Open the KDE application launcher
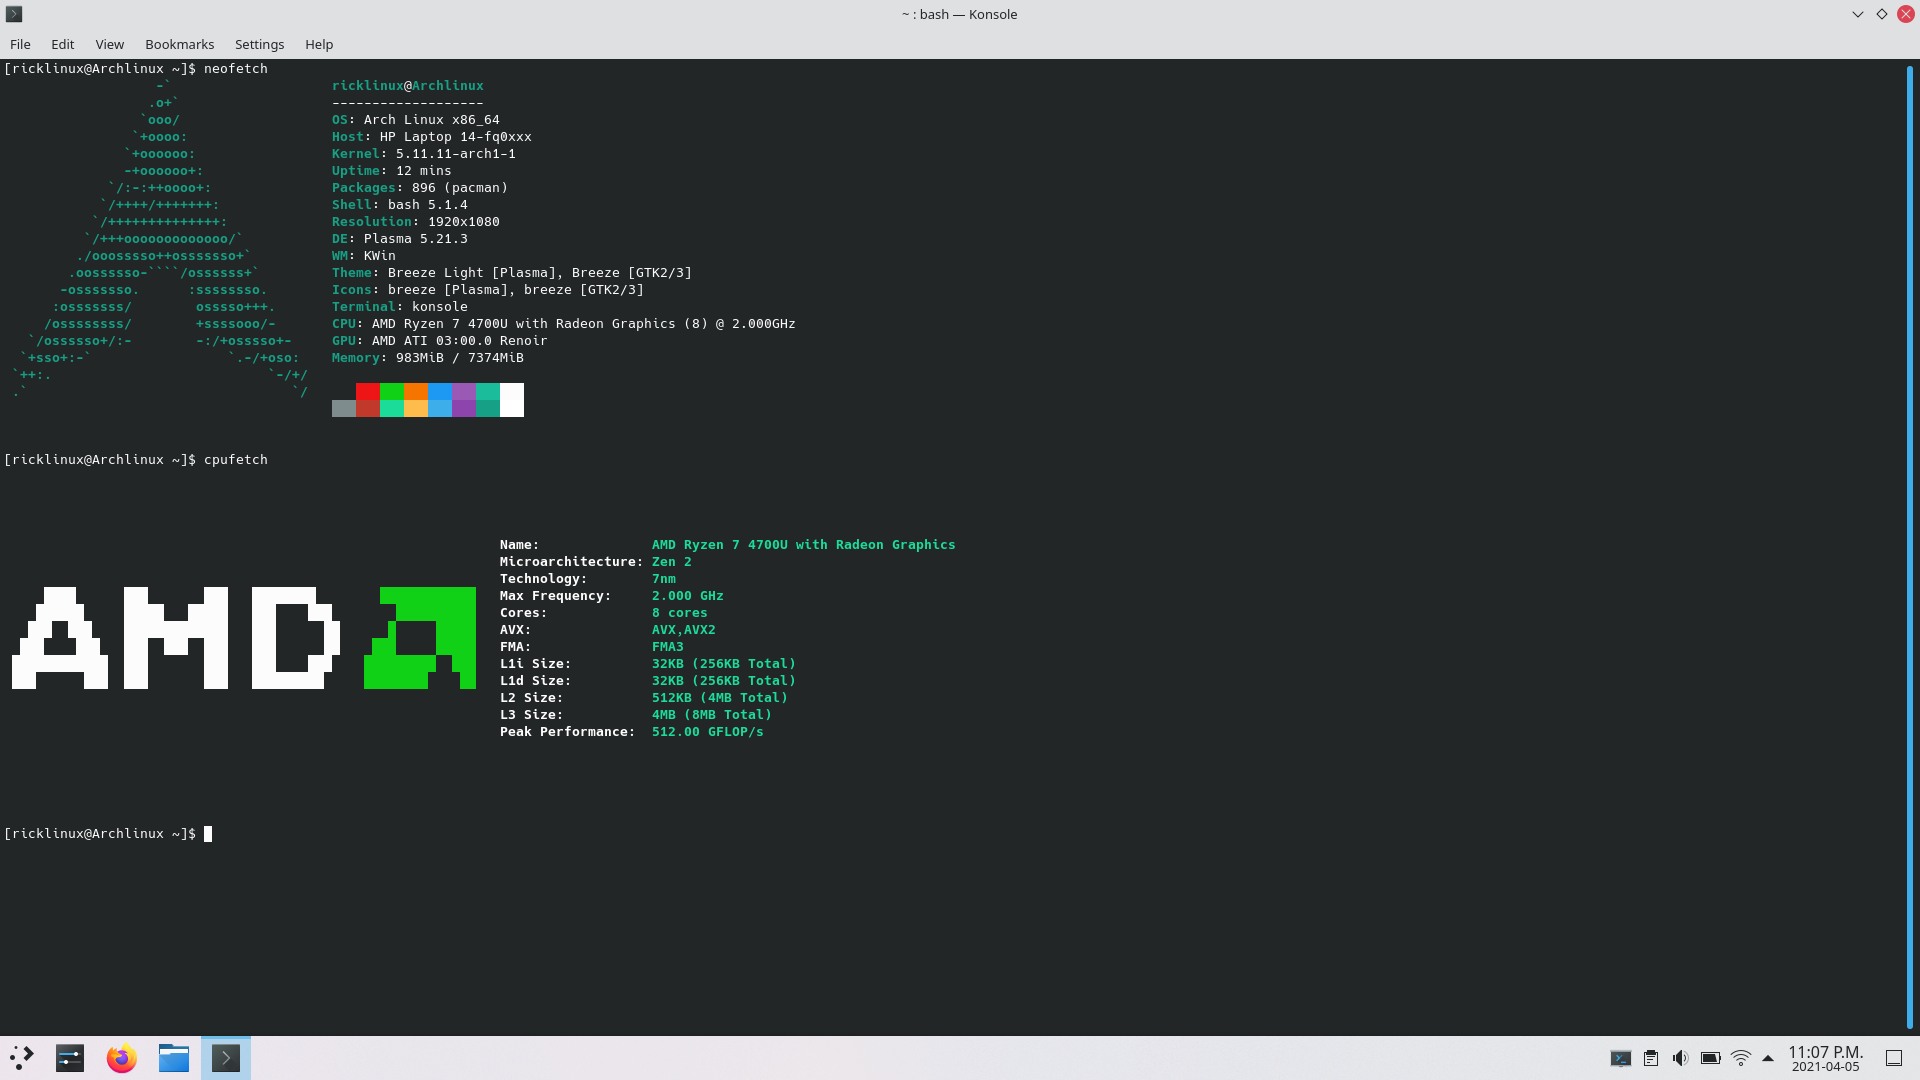Image resolution: width=1920 pixels, height=1080 pixels. 22,1058
